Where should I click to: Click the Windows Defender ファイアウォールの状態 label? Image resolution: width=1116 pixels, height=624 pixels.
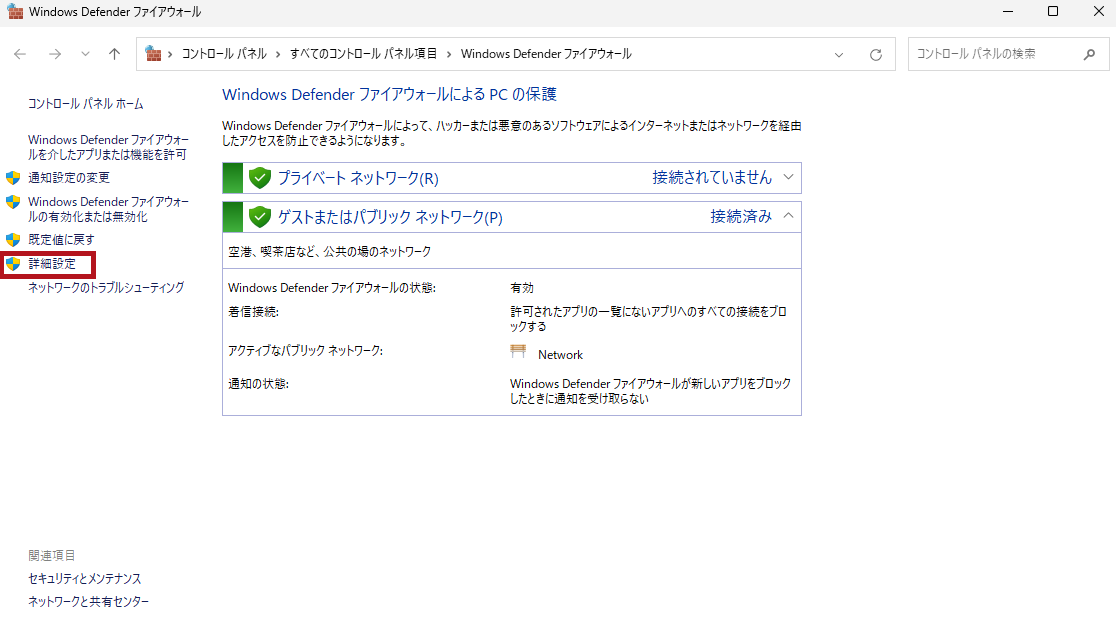coord(332,288)
